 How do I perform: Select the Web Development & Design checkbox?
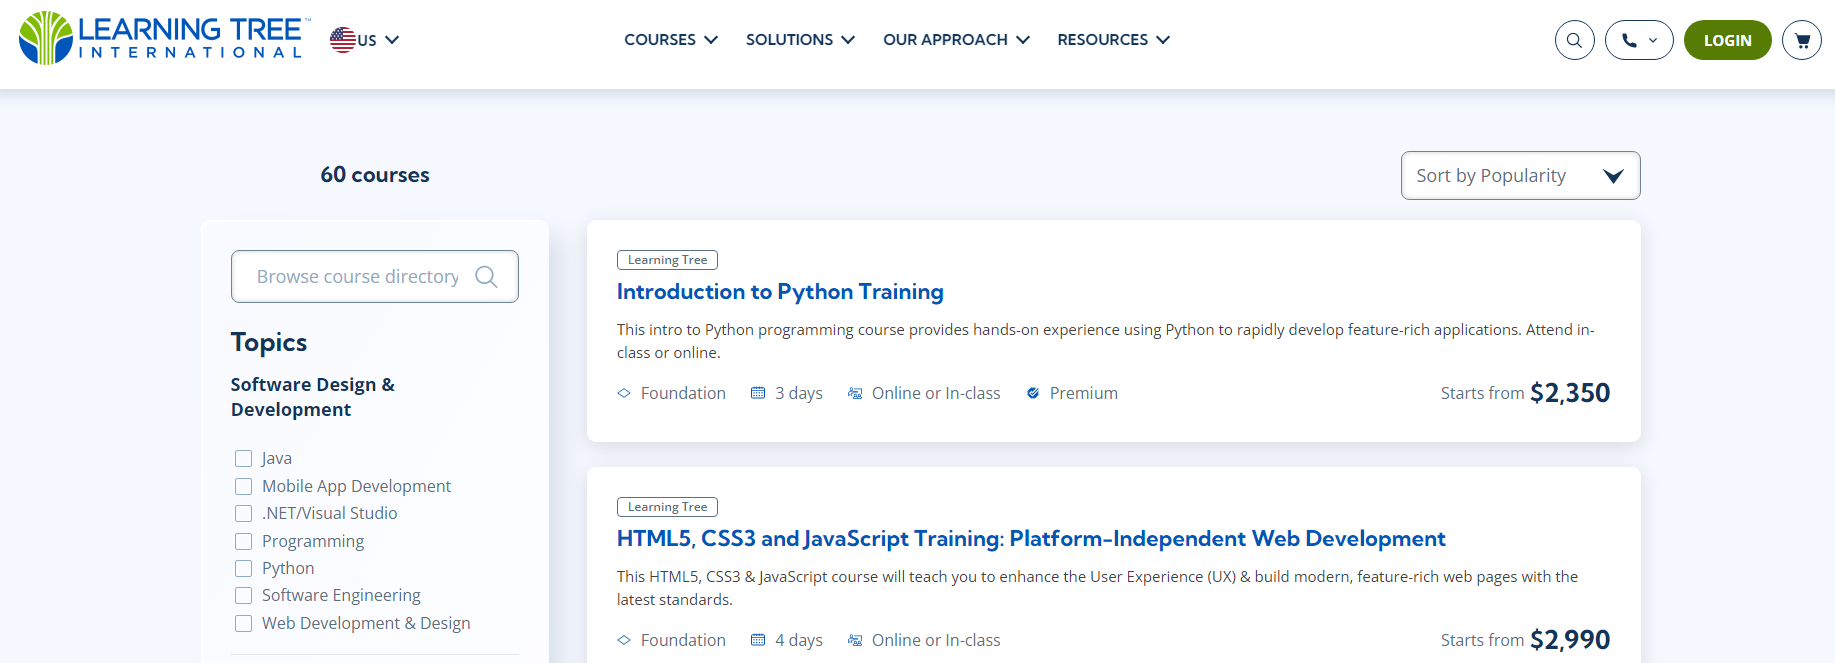click(243, 624)
